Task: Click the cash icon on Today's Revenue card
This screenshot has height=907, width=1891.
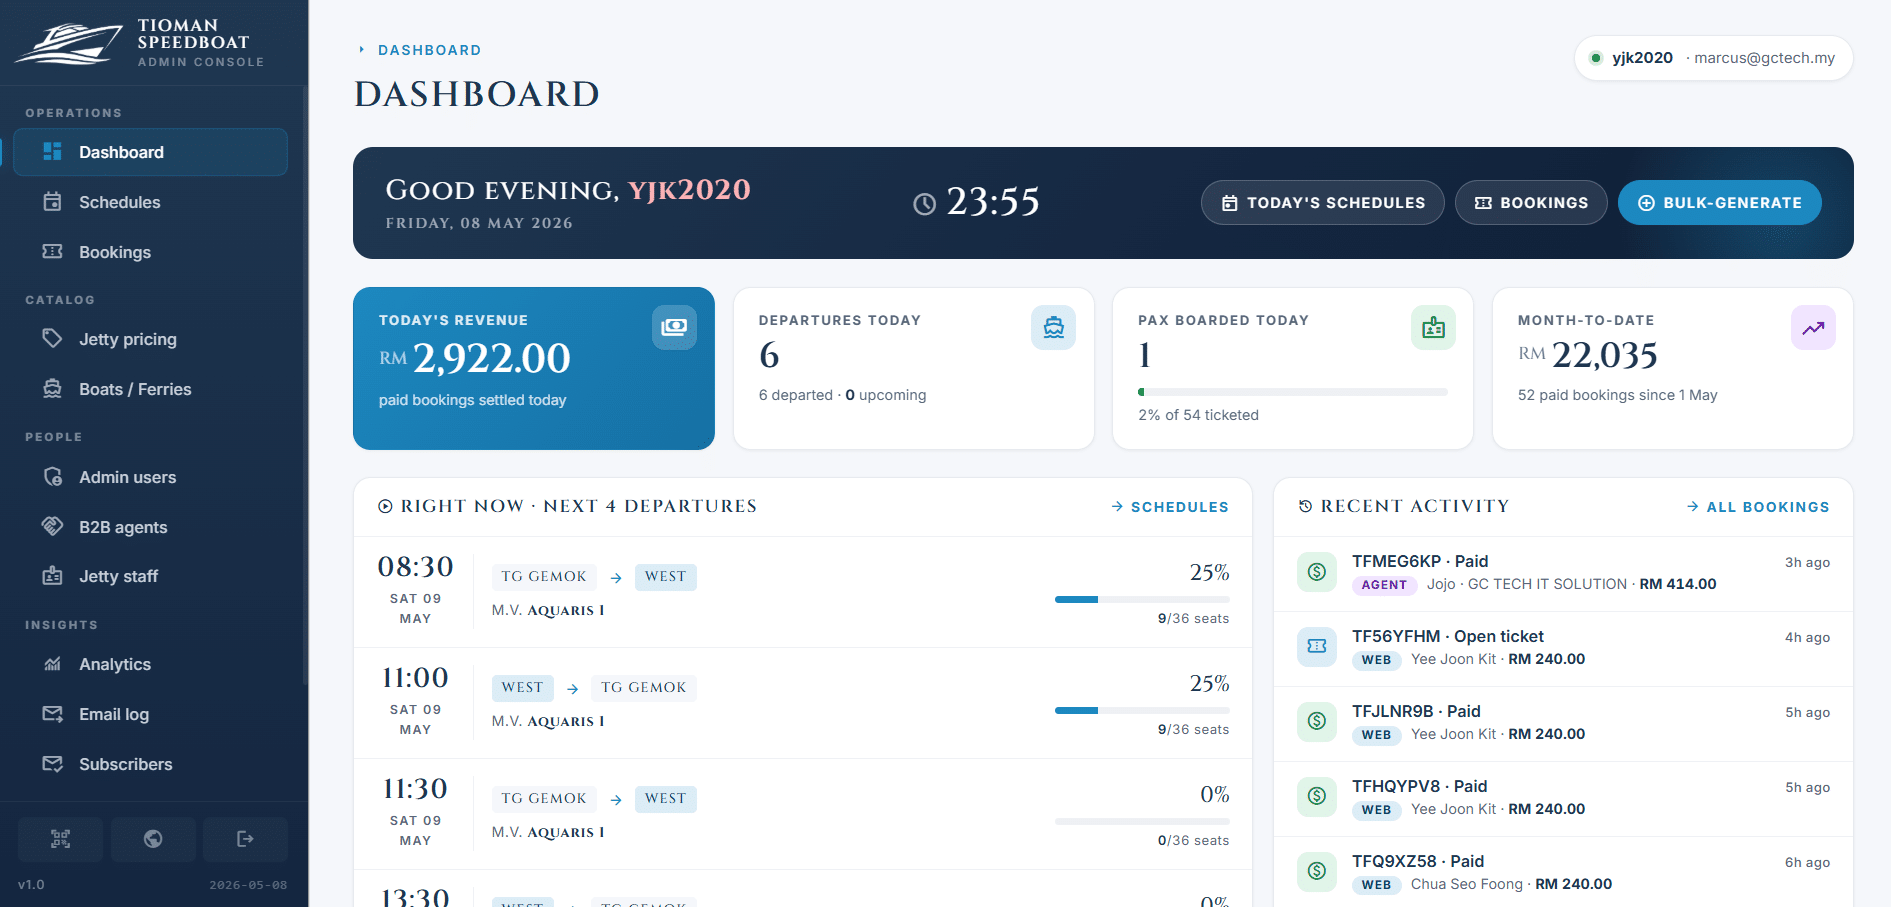Action: tap(674, 327)
